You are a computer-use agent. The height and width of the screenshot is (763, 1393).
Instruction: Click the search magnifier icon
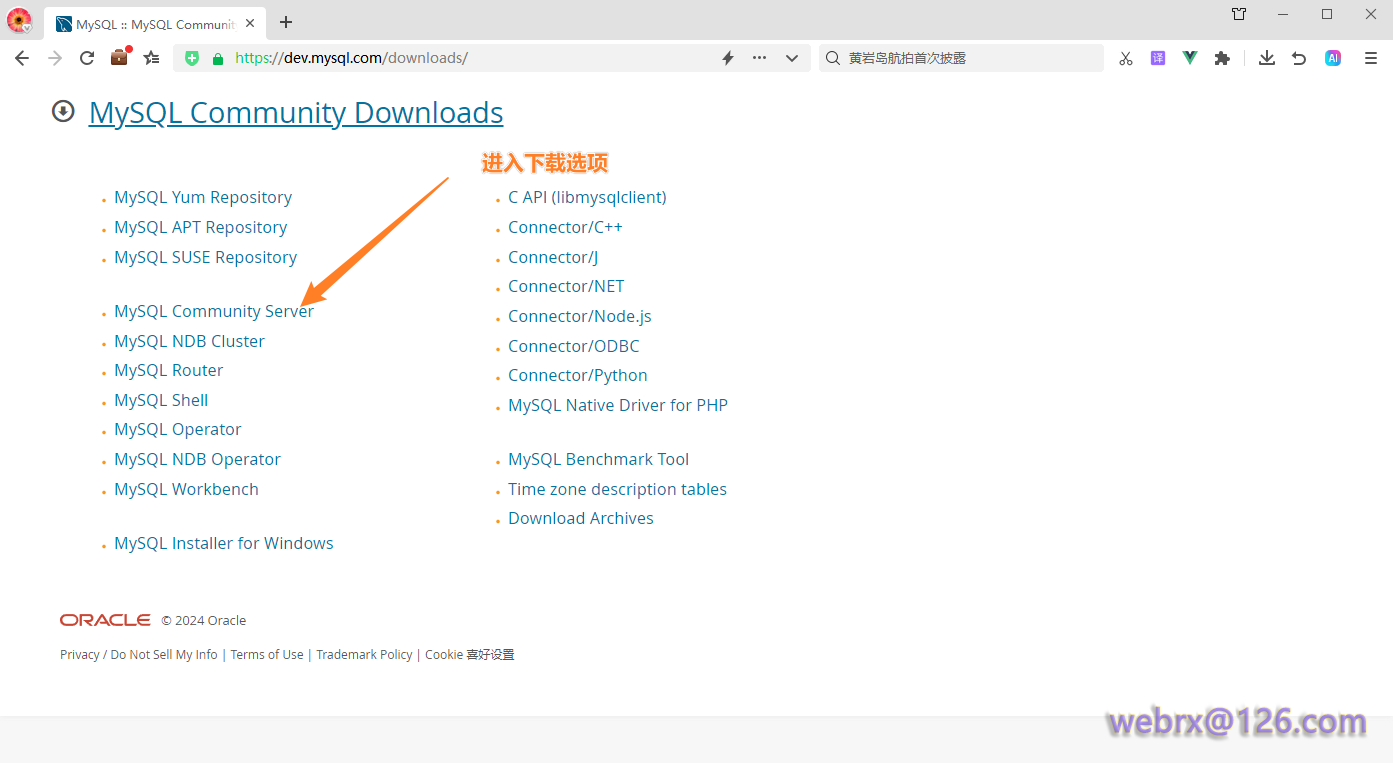(x=833, y=58)
